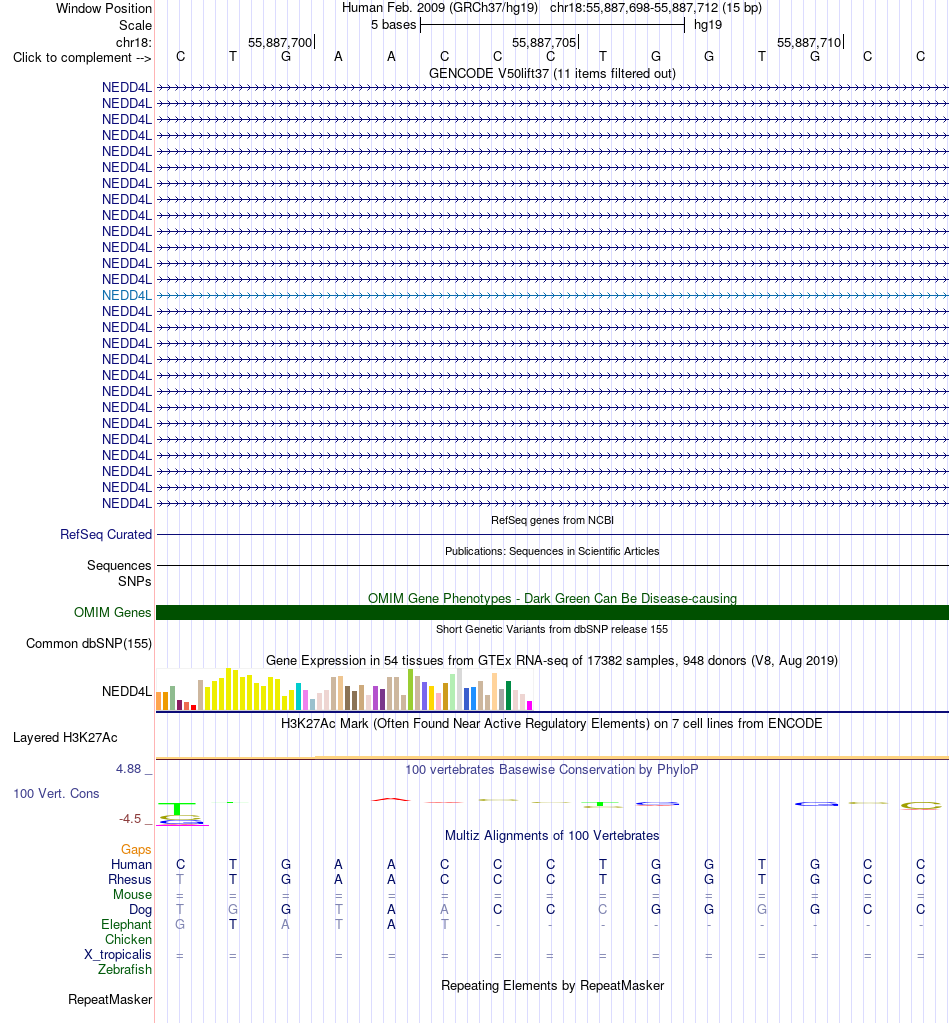The image size is (950, 1023).
Task: Select the Zebrafish alignment row label
Action: click(125, 970)
